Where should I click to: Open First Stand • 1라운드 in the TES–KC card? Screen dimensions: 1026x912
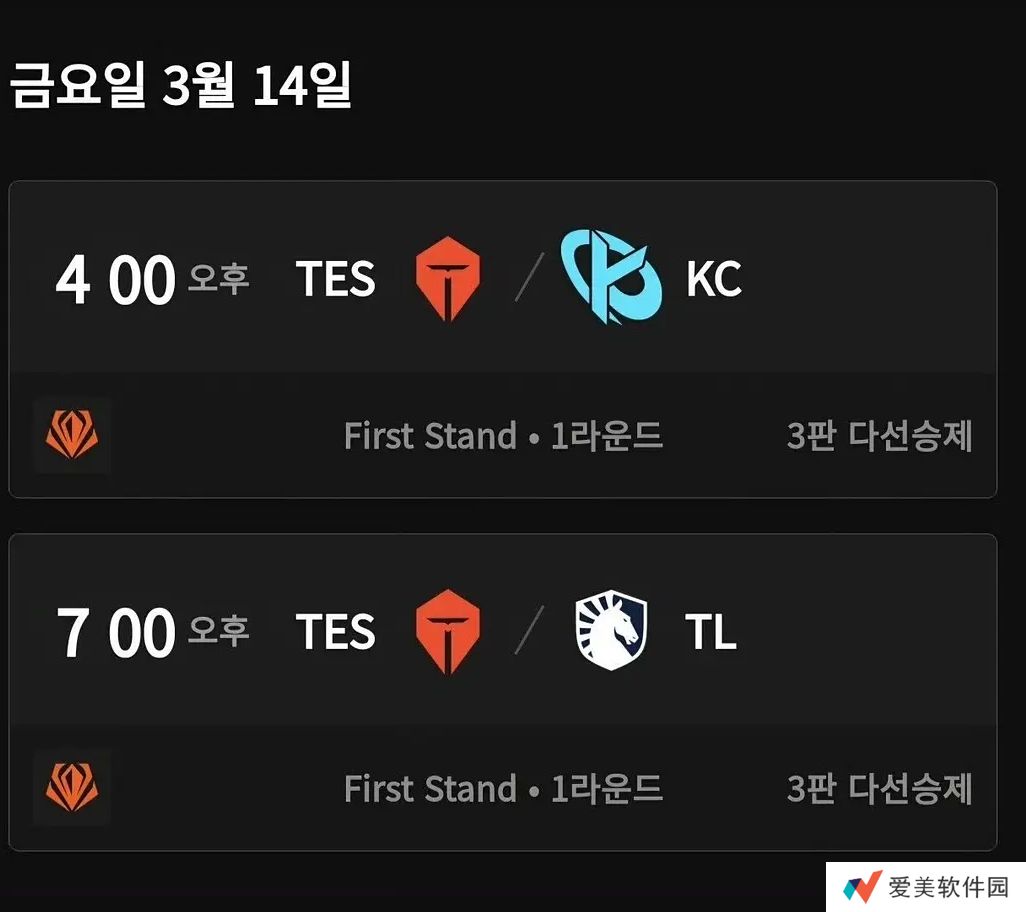point(503,436)
